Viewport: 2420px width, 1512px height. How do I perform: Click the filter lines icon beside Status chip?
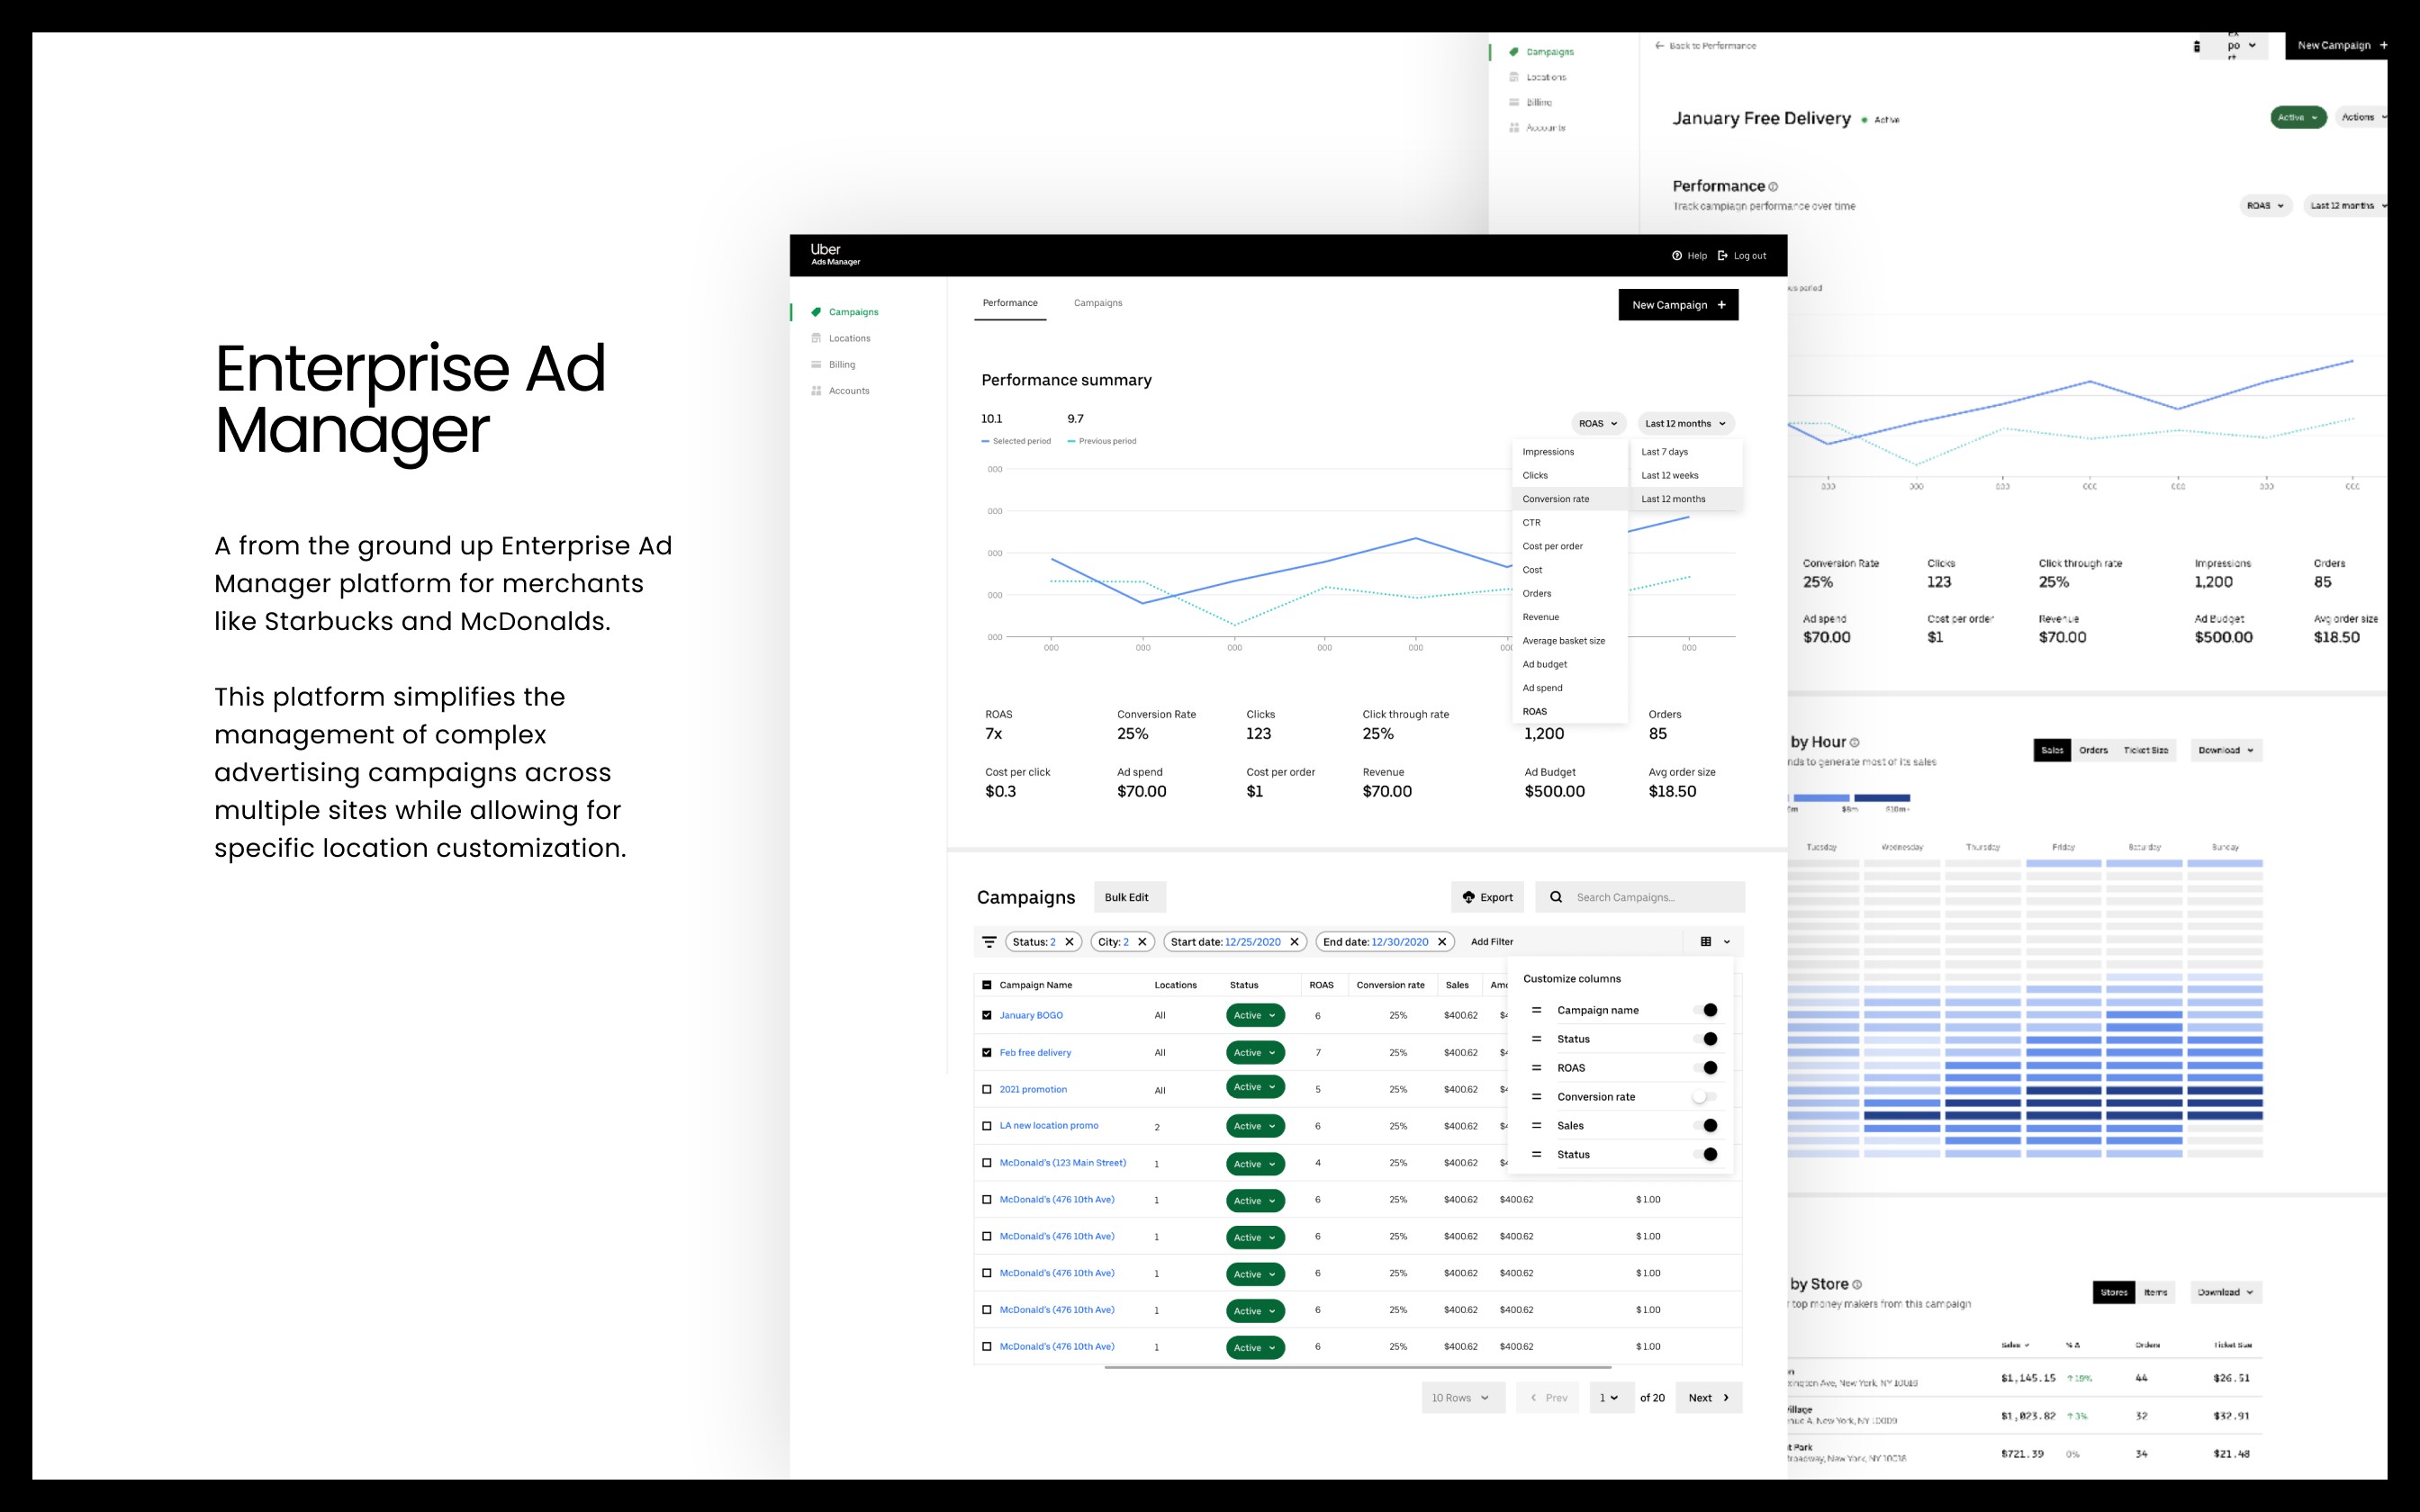coord(989,942)
